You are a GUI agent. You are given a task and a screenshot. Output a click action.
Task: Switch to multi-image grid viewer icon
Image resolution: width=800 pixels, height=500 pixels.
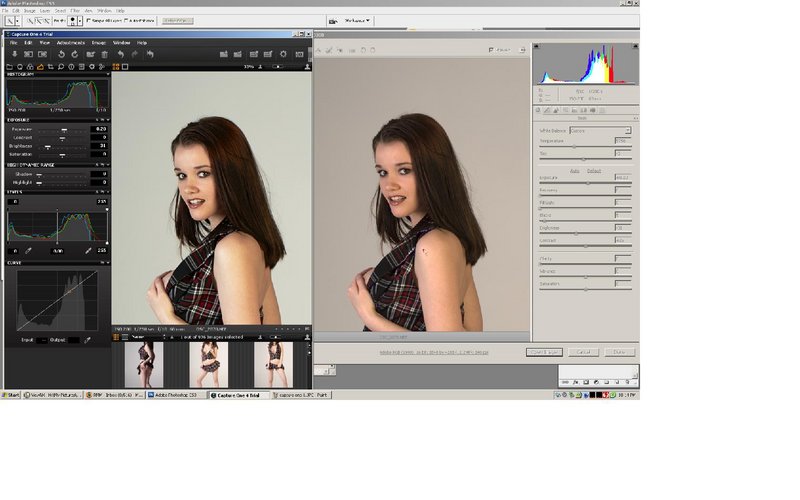[115, 67]
